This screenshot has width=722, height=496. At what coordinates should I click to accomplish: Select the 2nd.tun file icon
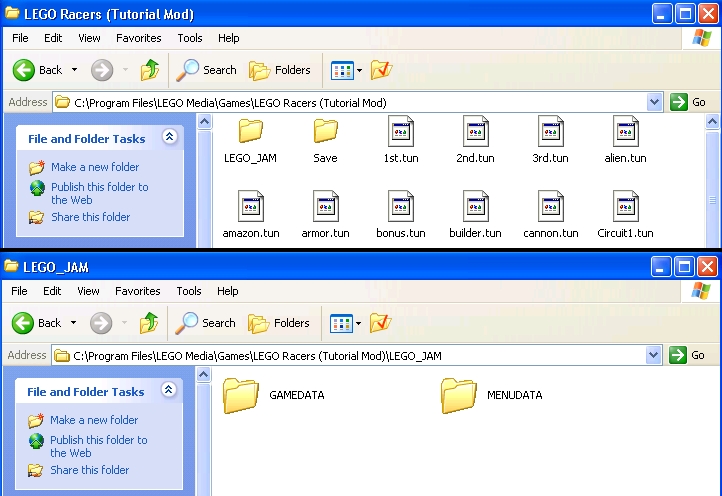(475, 131)
